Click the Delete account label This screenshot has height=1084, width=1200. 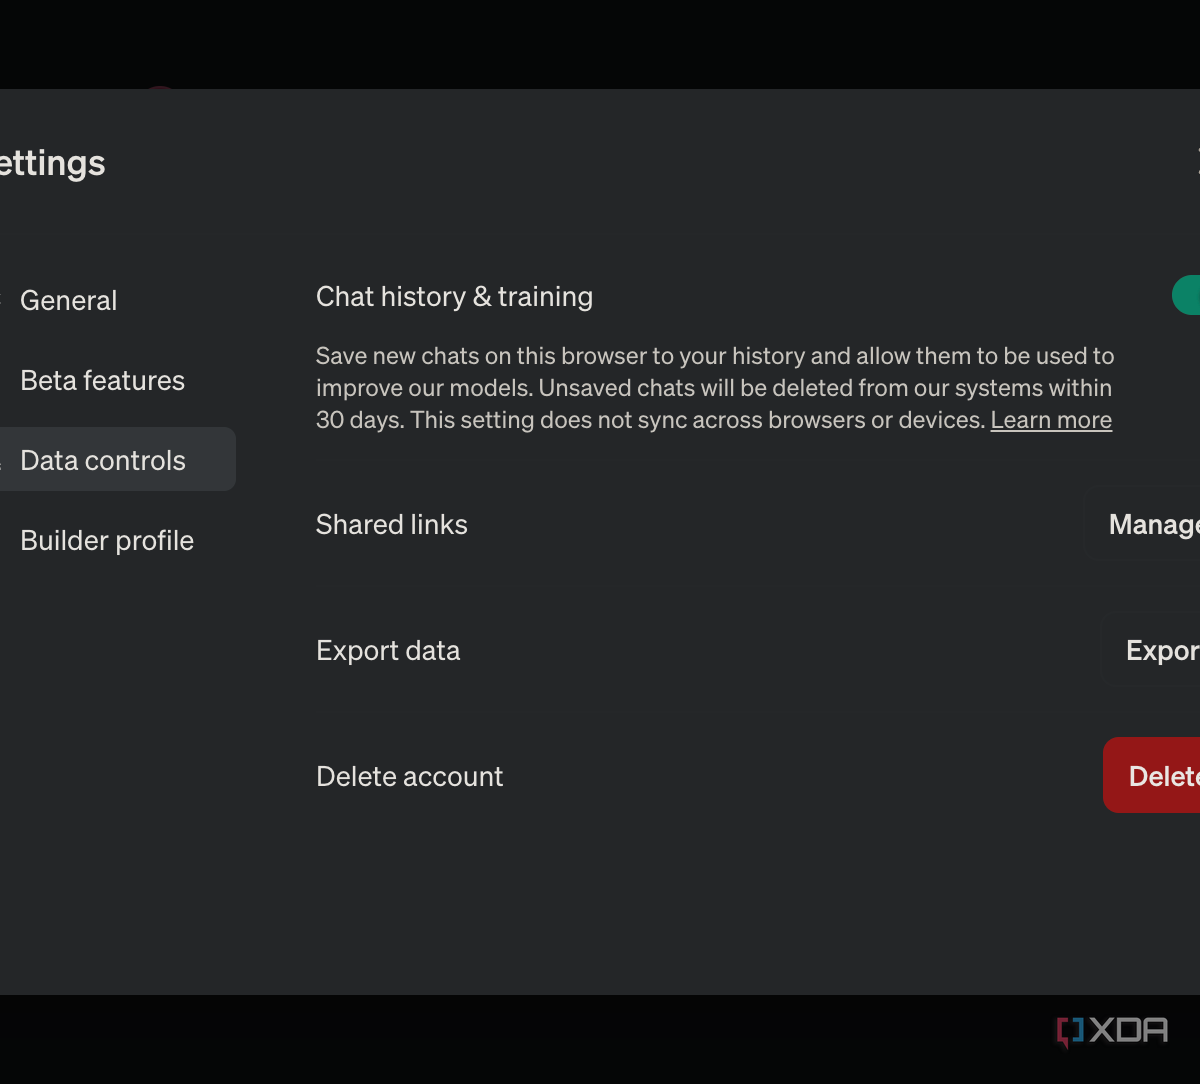tap(409, 776)
